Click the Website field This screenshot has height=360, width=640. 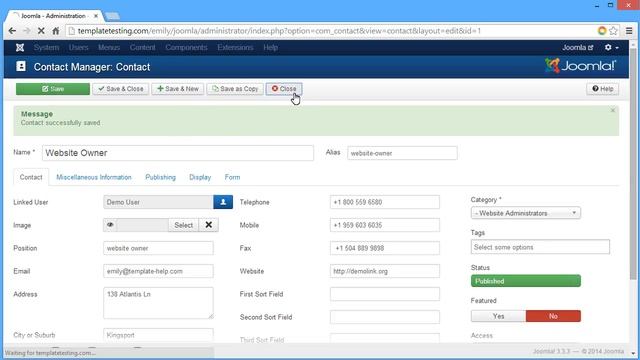(384, 271)
